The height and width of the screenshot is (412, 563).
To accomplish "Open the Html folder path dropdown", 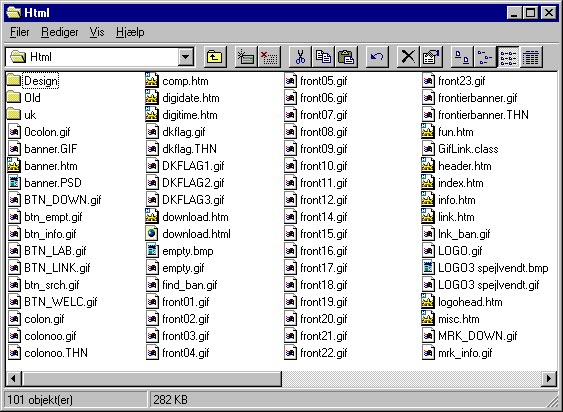I will [x=186, y=57].
